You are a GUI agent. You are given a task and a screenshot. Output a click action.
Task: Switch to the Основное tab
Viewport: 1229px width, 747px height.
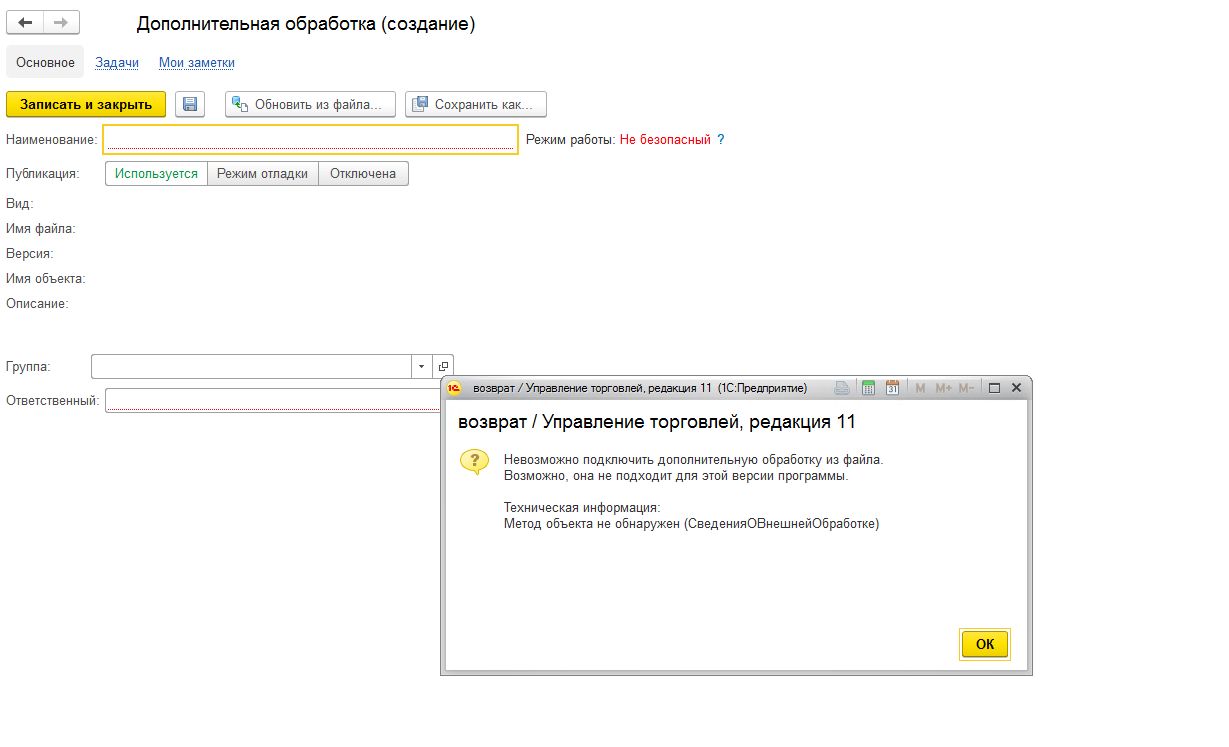pos(45,62)
